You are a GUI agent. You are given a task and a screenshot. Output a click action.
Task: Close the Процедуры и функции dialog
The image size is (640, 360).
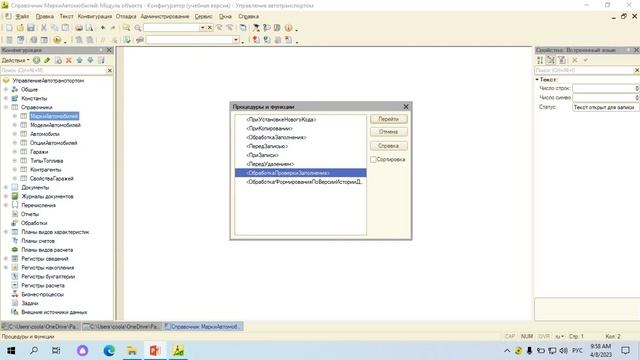pyautogui.click(x=406, y=107)
